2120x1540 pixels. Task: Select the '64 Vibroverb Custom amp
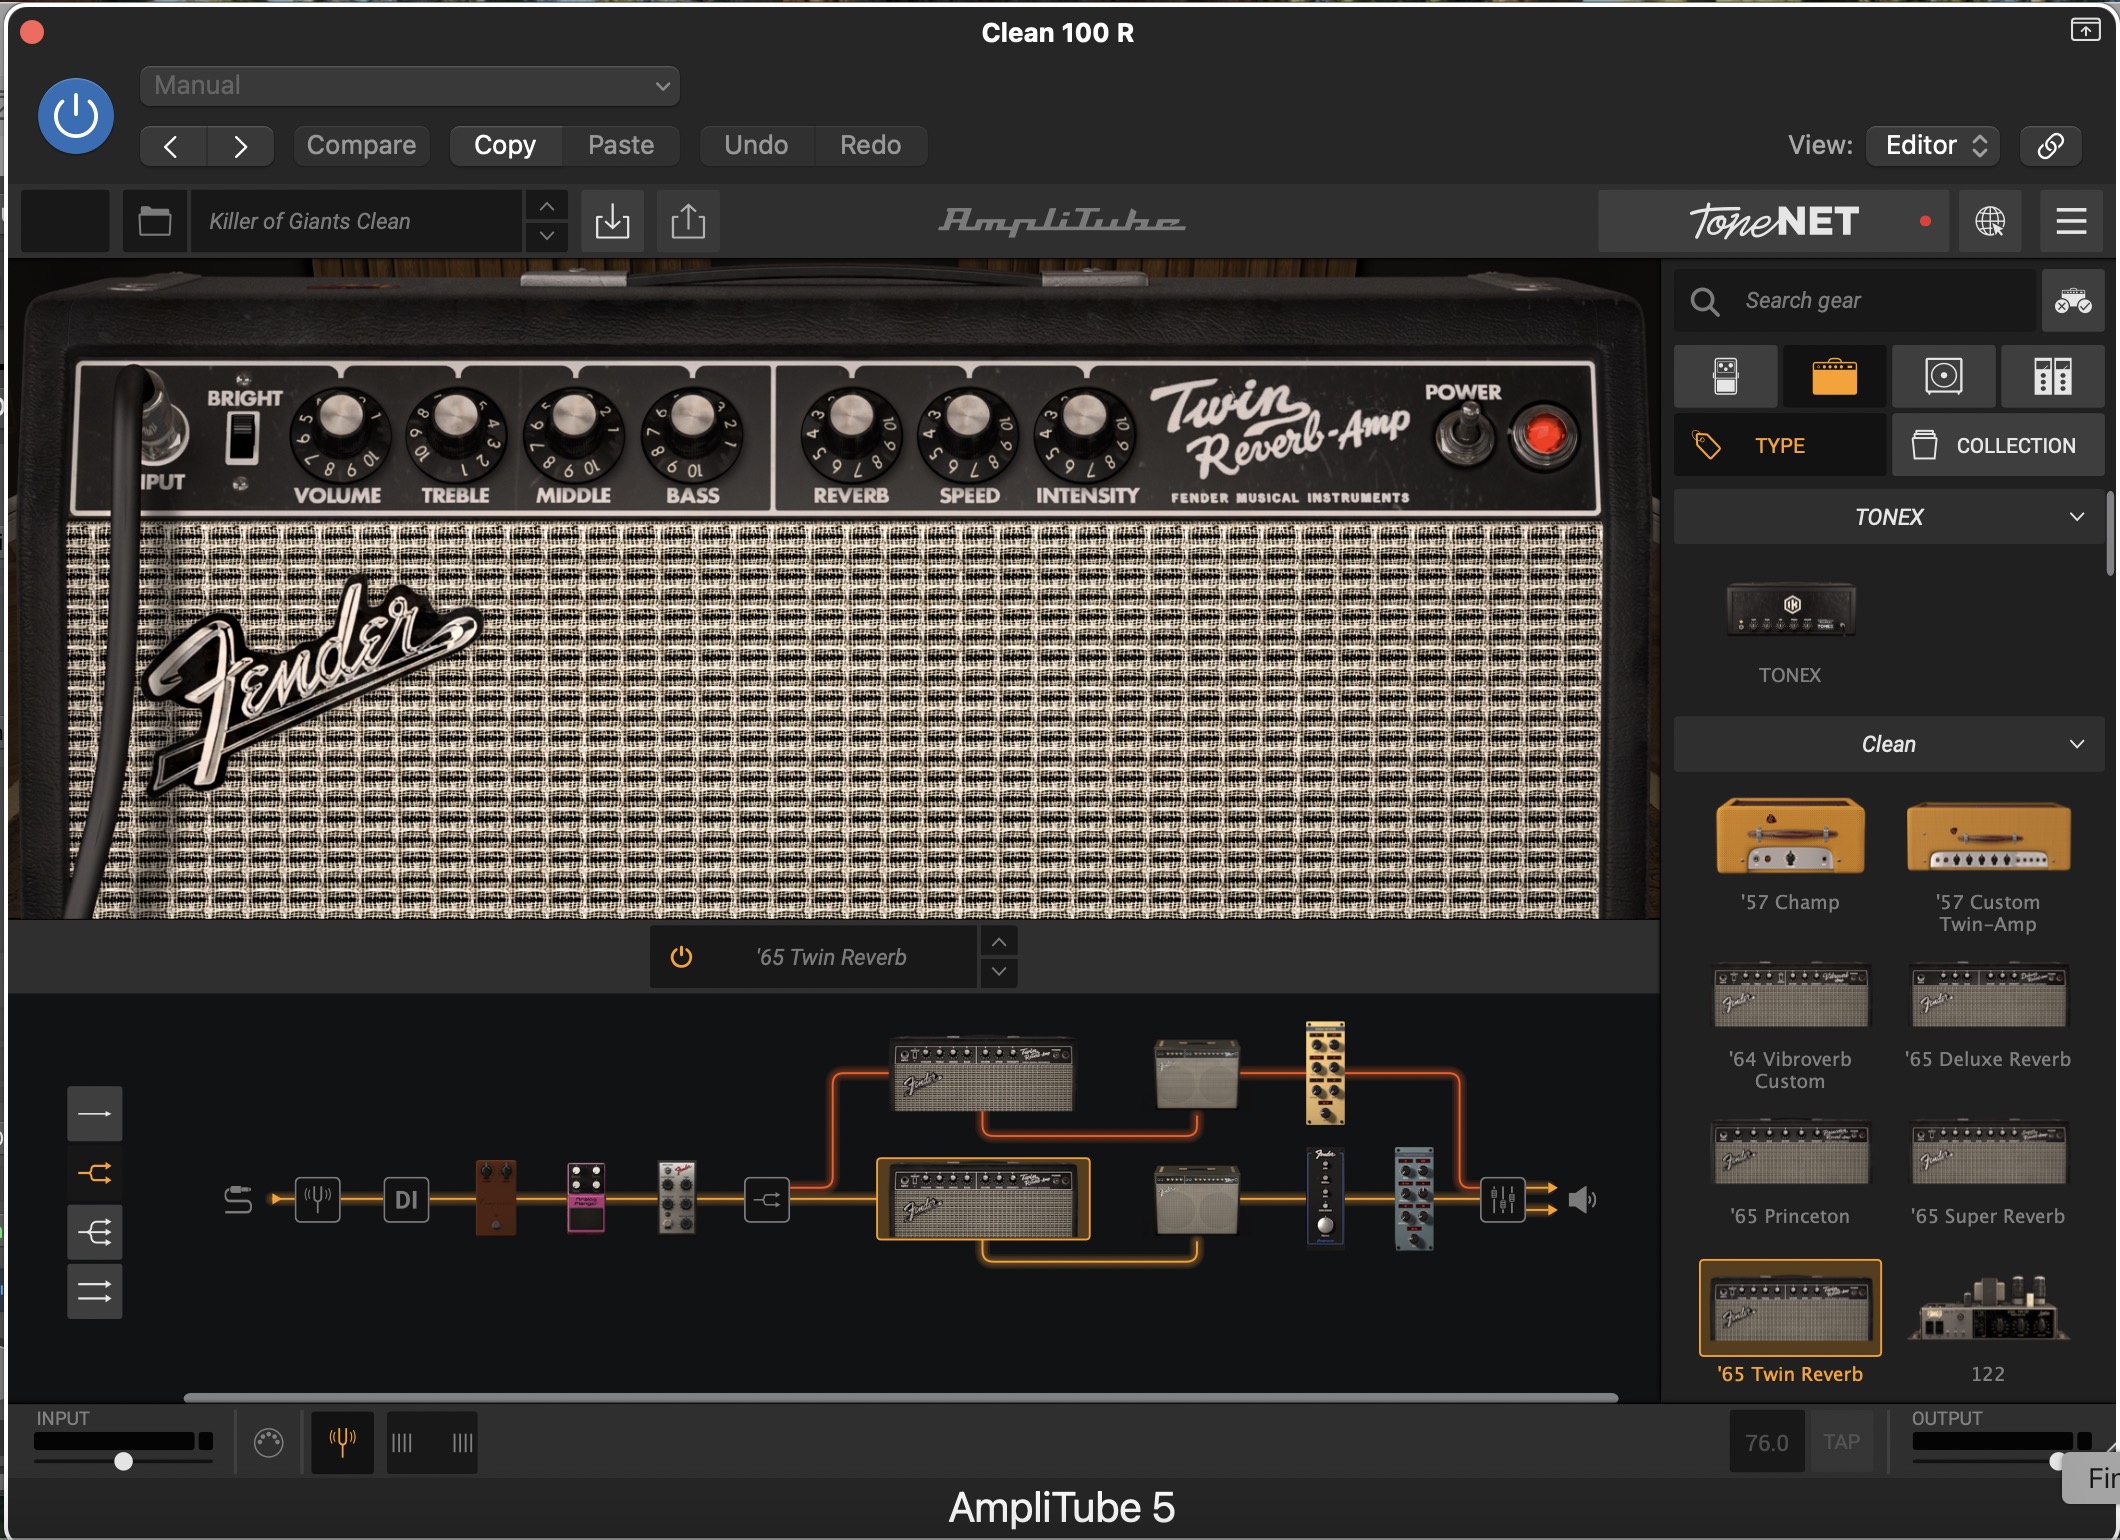coord(1790,996)
